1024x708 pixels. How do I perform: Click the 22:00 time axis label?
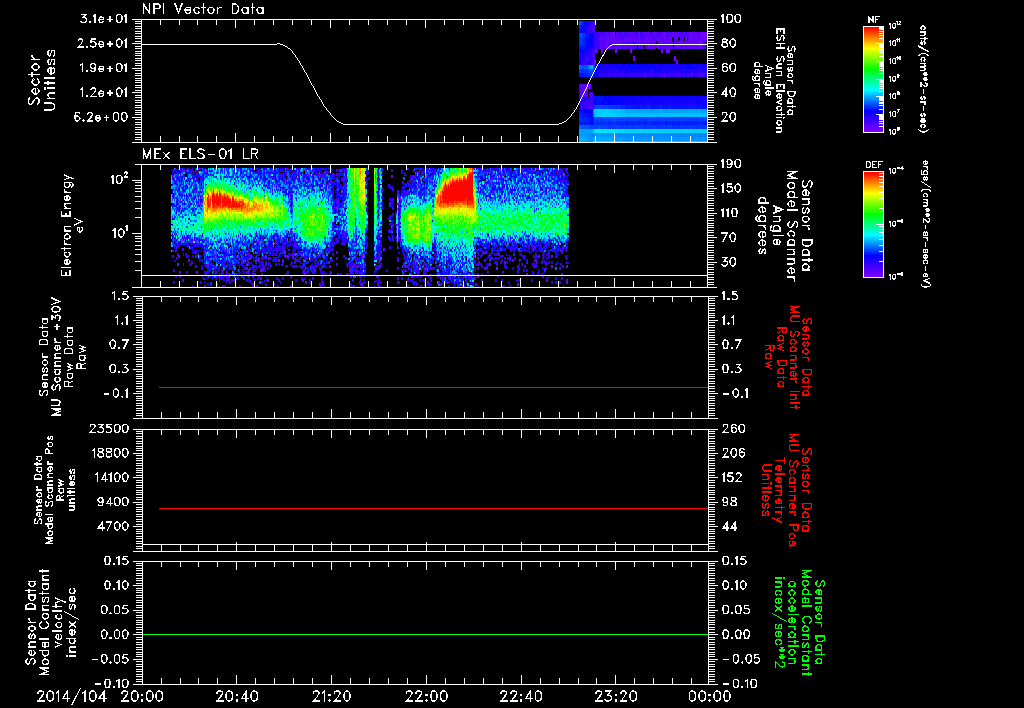(426, 696)
